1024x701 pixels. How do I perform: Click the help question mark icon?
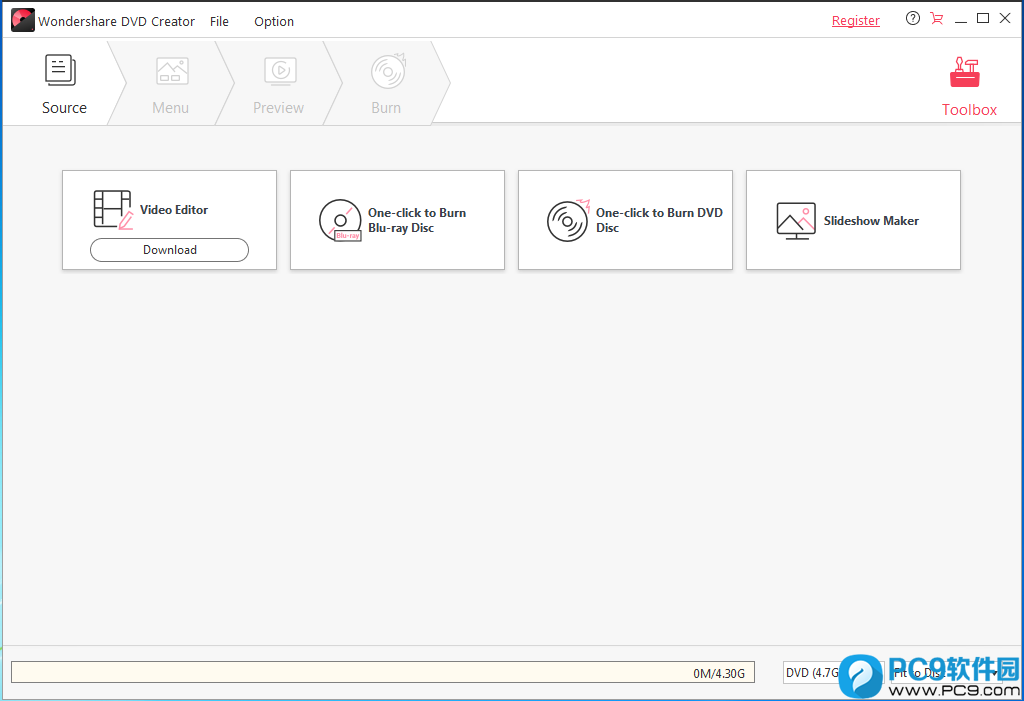912,18
